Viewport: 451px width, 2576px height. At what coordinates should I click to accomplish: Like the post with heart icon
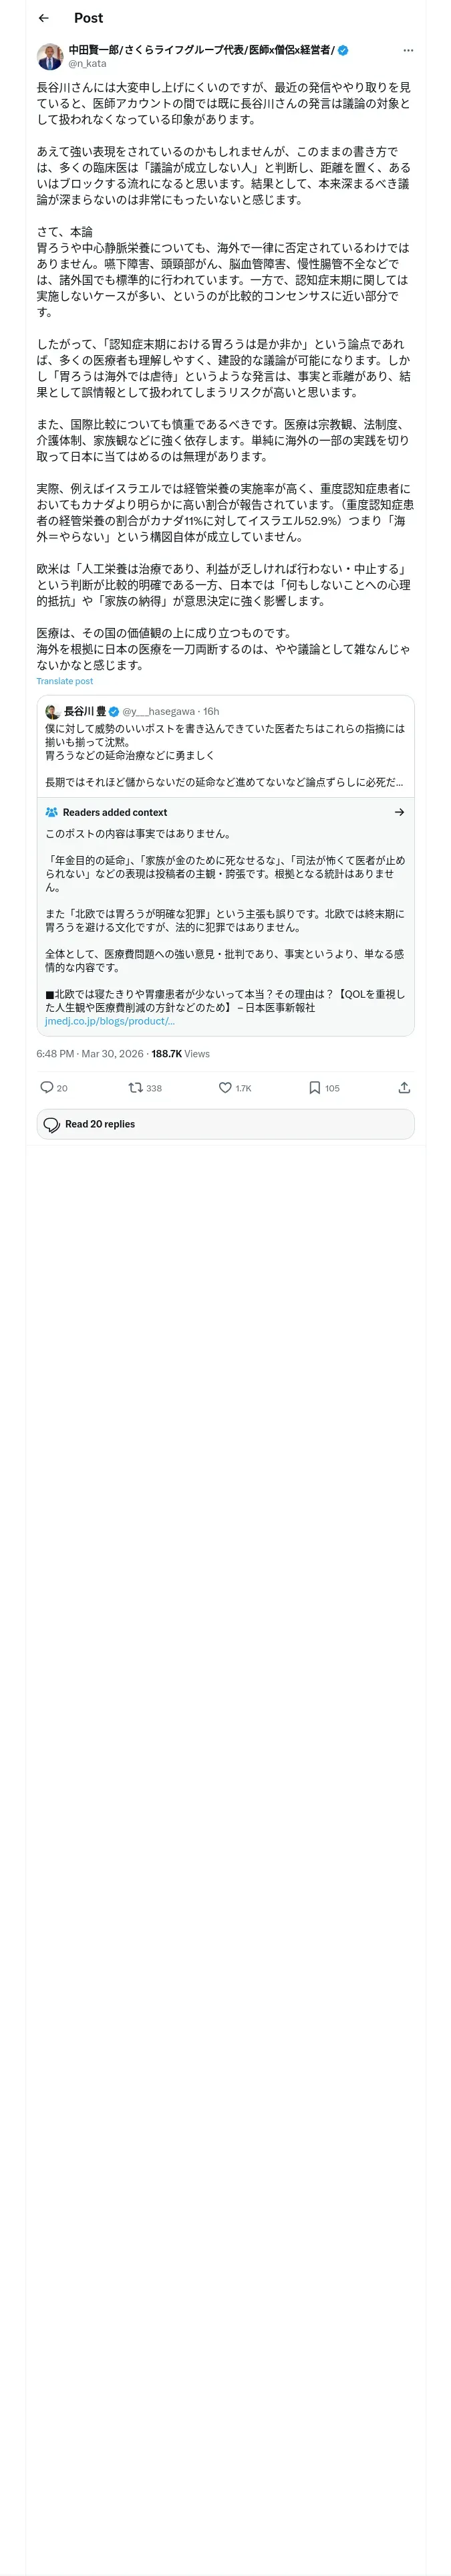tap(225, 1087)
